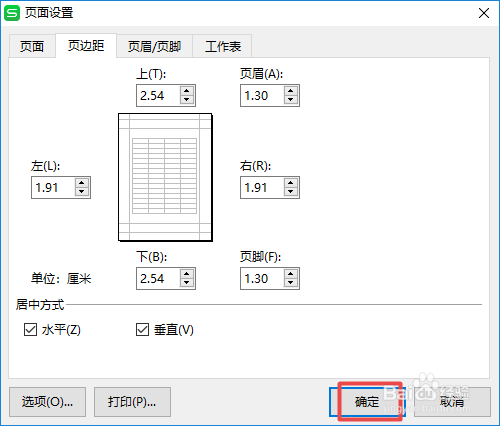Click the 右(R) right margin field
This screenshot has width=500, height=426.
[x=262, y=187]
